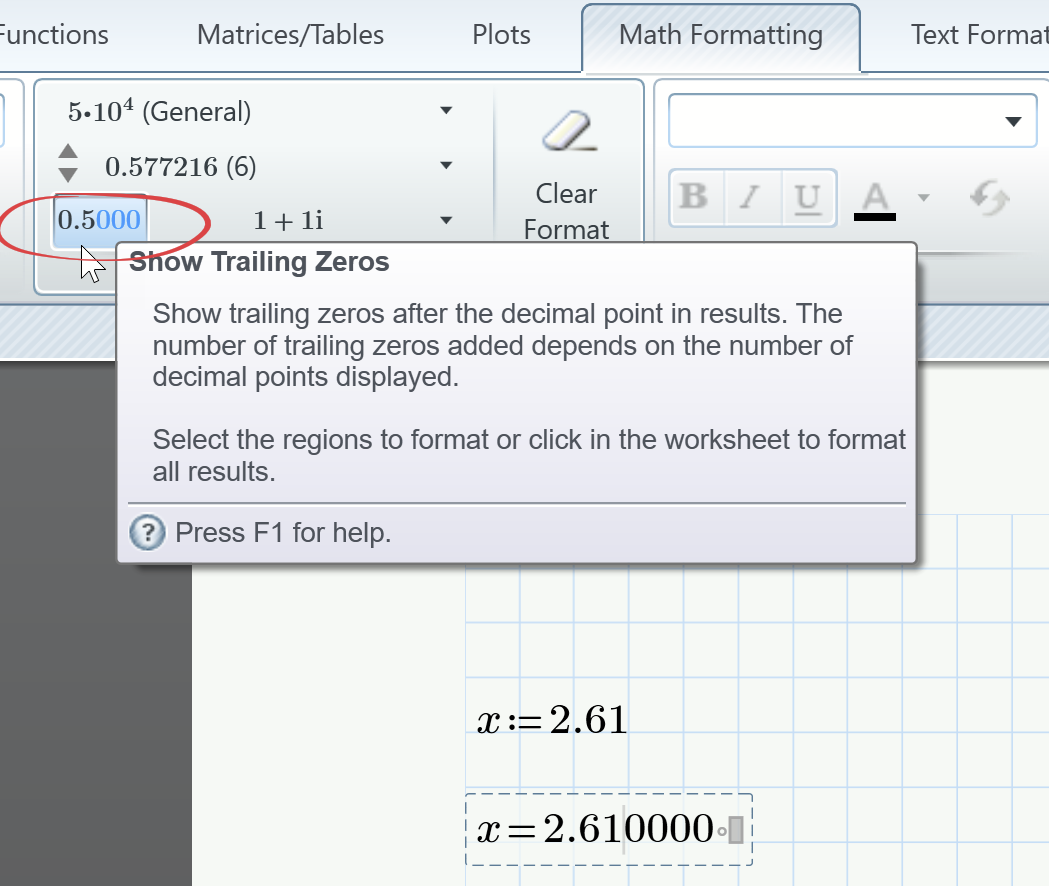Enable Show Trailing Zeros
The height and width of the screenshot is (886, 1049).
pyautogui.click(x=100, y=220)
